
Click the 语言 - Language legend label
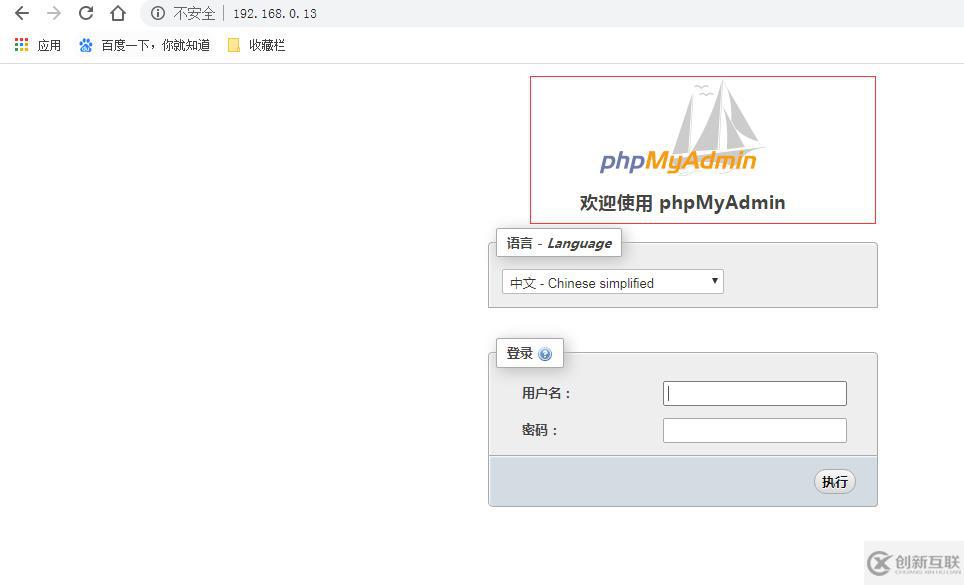click(x=559, y=243)
